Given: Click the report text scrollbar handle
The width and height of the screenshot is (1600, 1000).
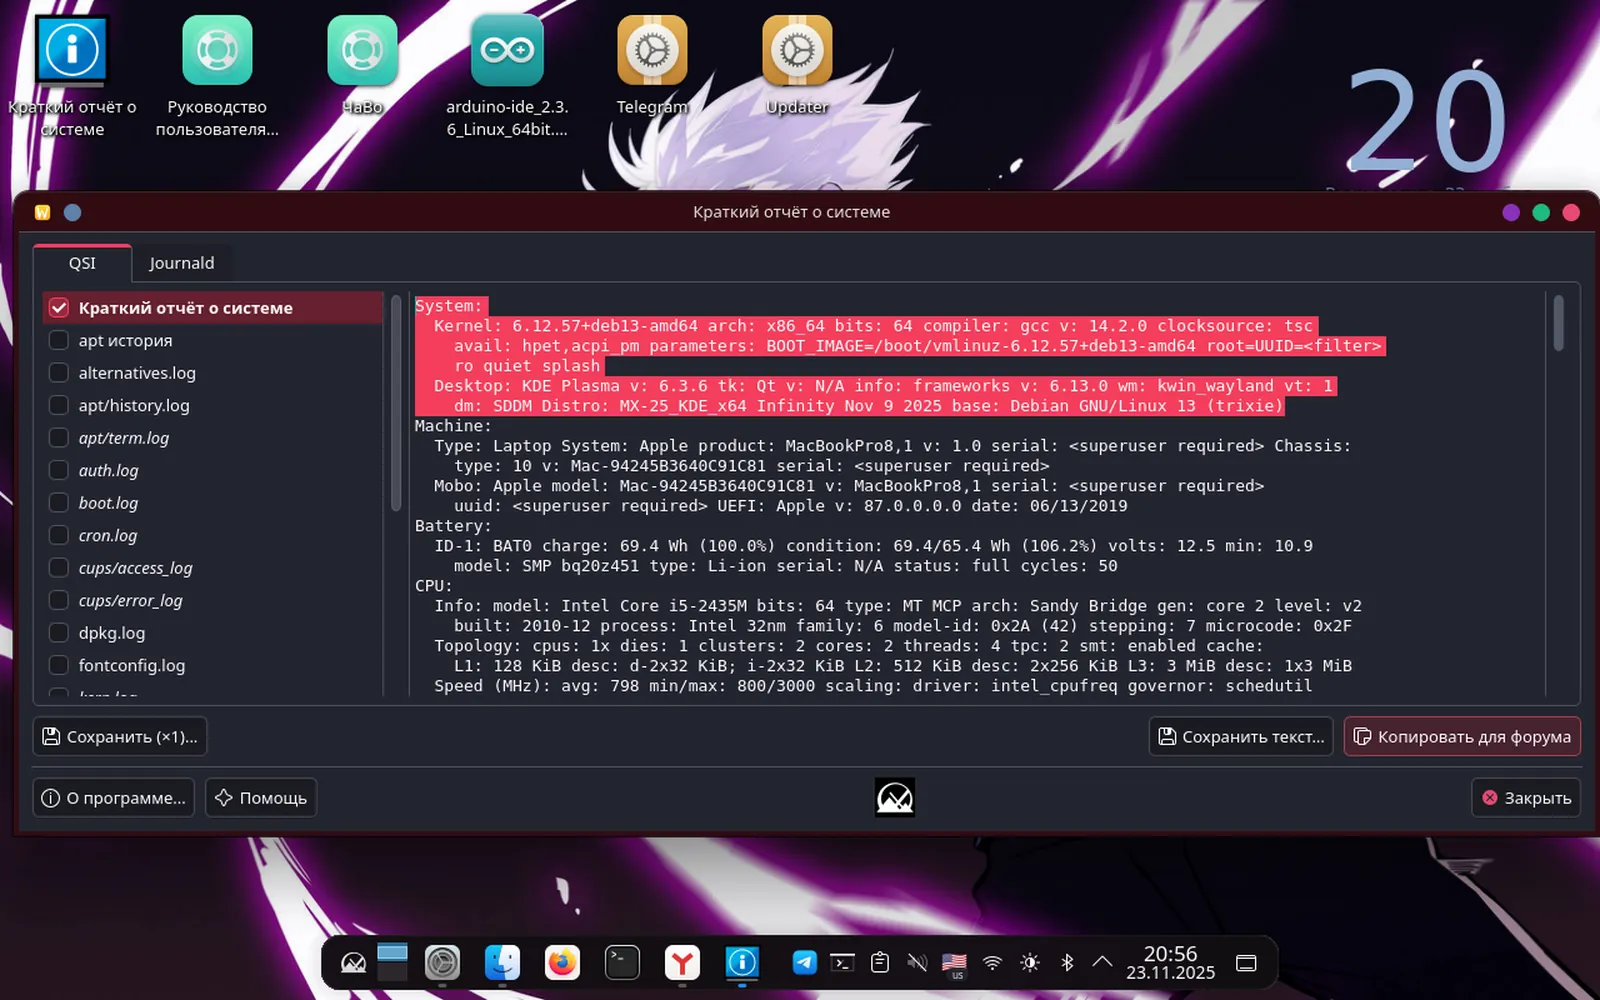Looking at the screenshot, I should pyautogui.click(x=1558, y=323).
